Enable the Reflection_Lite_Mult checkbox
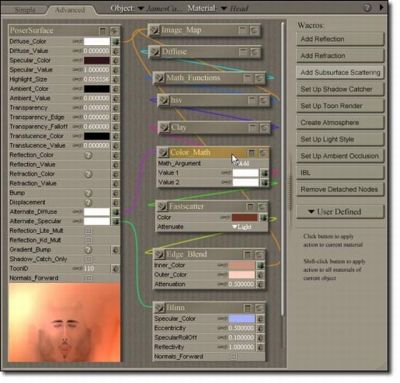Image resolution: width=400 pixels, height=383 pixels. pos(88,231)
